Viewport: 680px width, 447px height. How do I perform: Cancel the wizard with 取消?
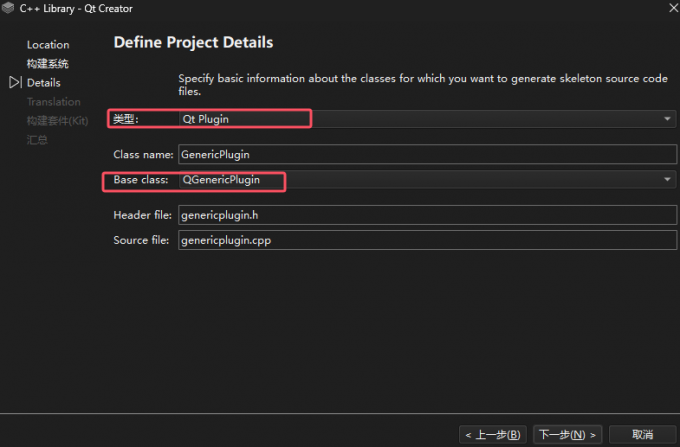click(x=643, y=434)
